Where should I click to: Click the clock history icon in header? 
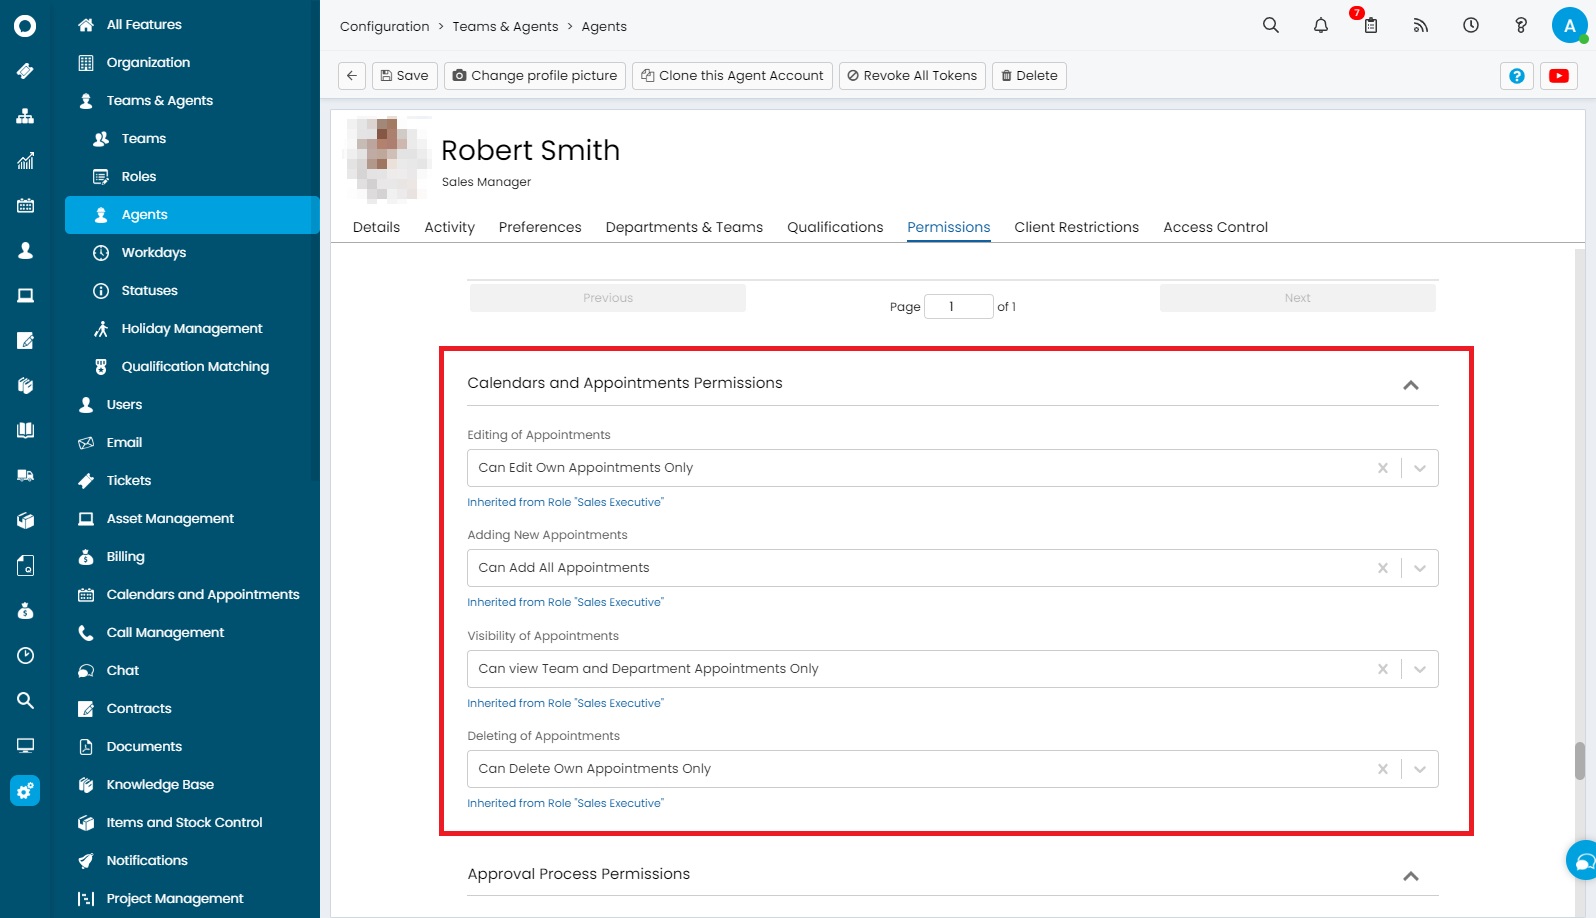(x=1470, y=26)
